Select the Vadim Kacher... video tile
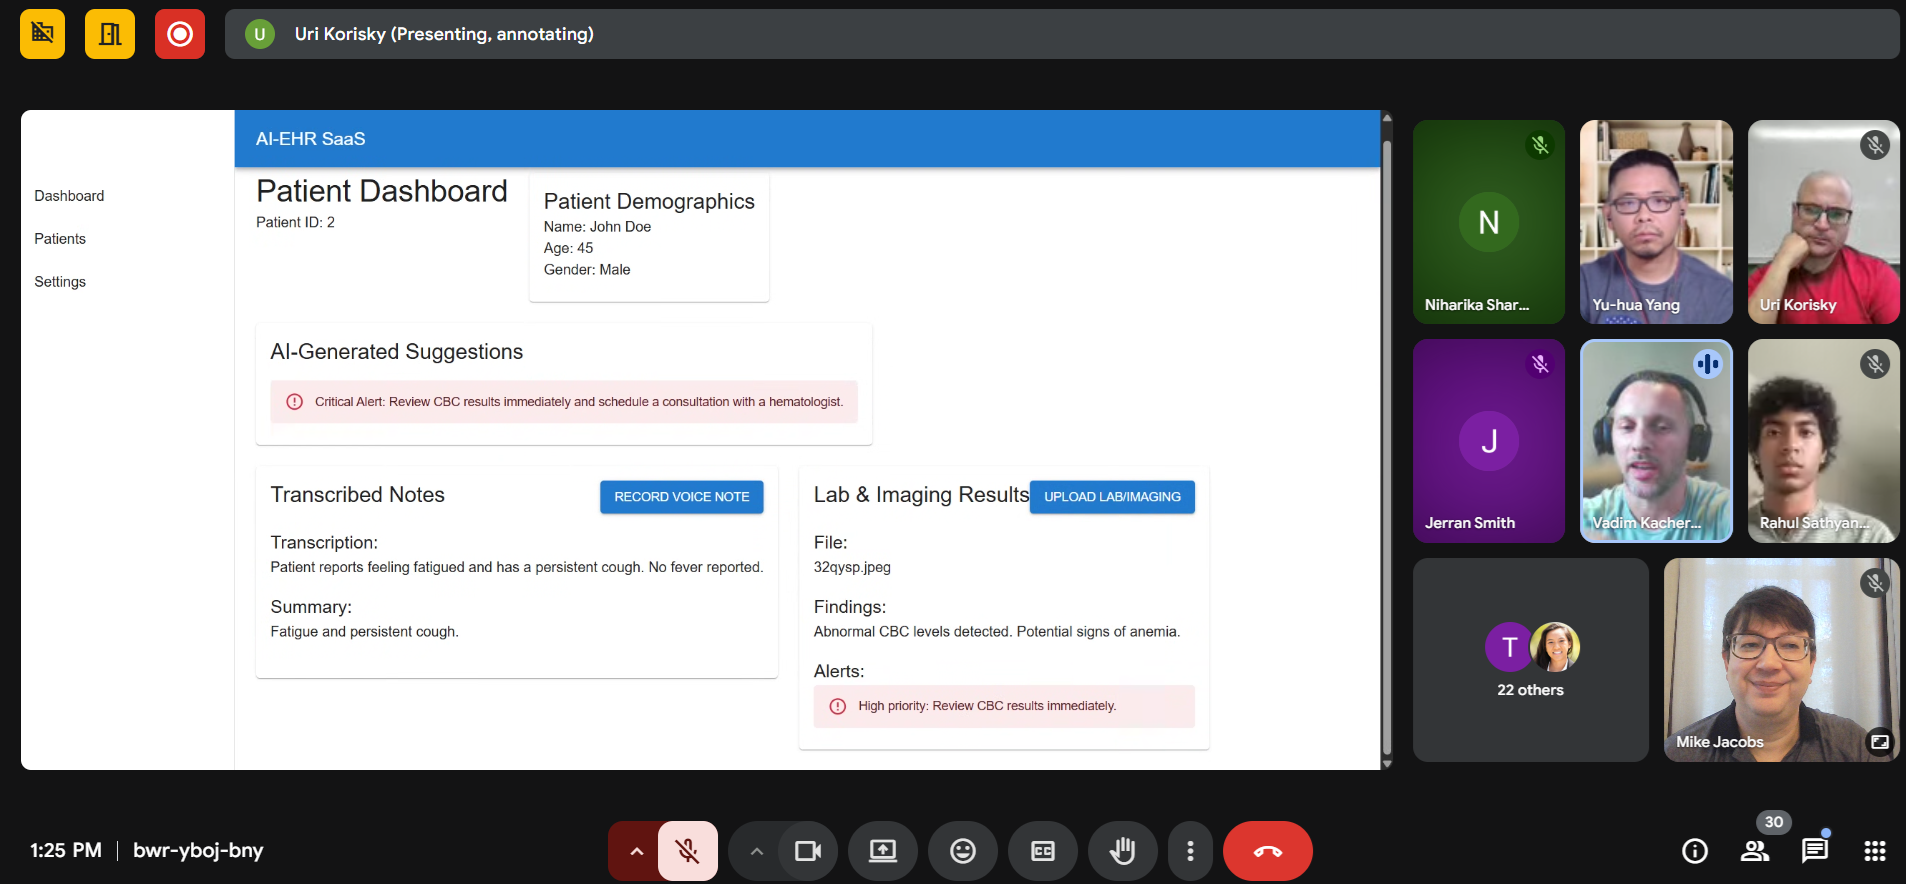Viewport: 1906px width, 884px height. pos(1656,441)
